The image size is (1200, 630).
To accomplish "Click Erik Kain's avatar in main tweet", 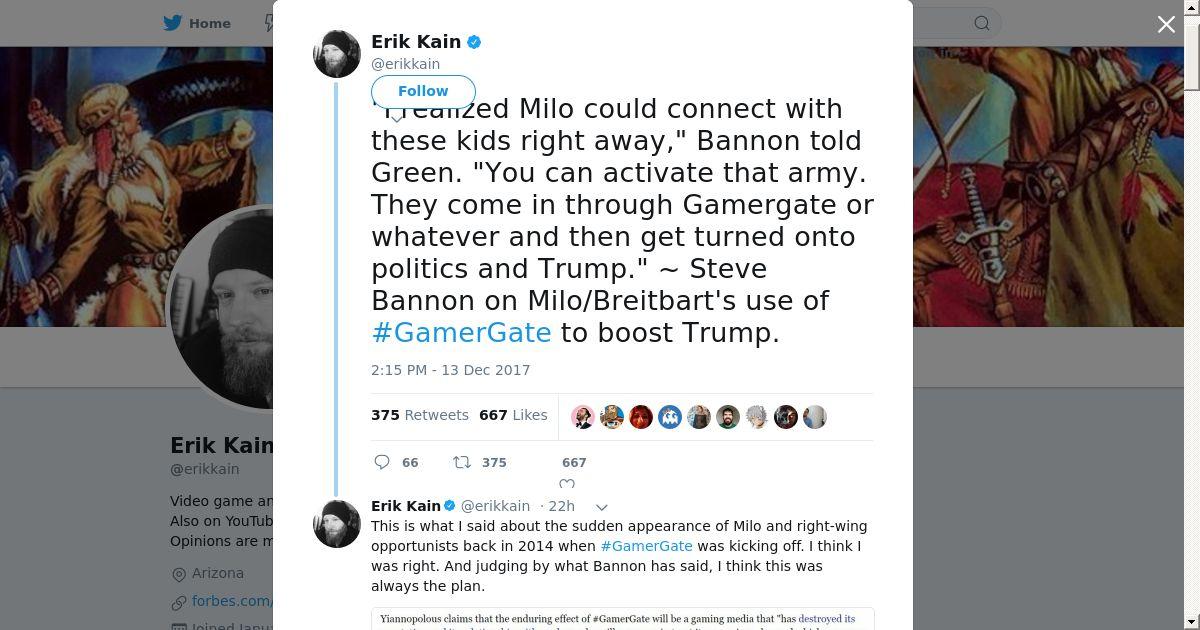I will coord(337,54).
